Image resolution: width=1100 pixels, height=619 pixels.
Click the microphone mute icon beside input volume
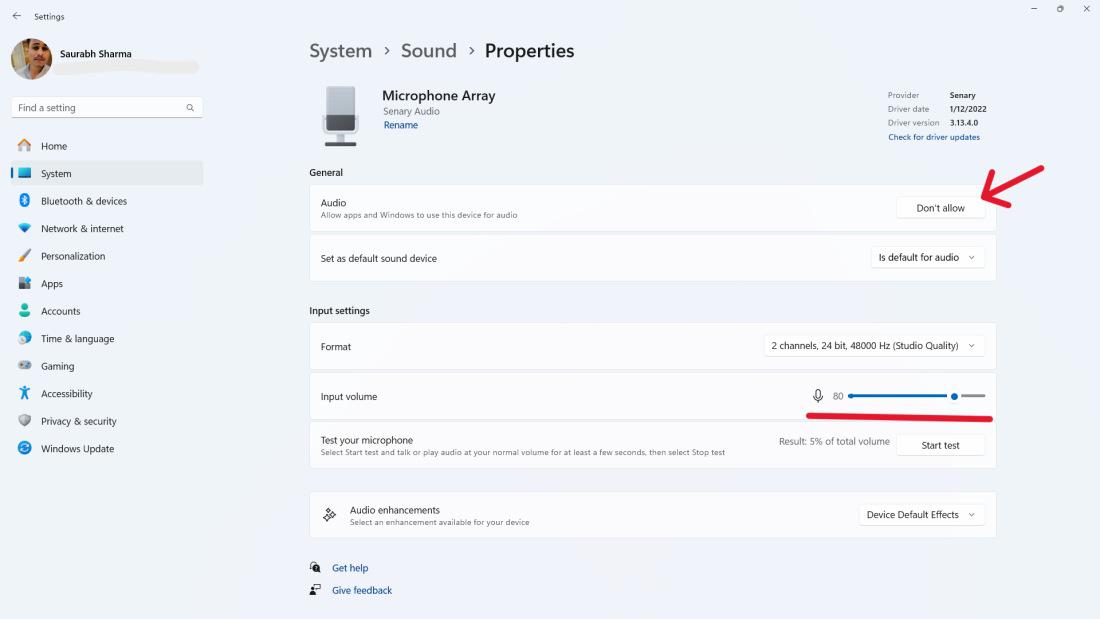click(818, 396)
